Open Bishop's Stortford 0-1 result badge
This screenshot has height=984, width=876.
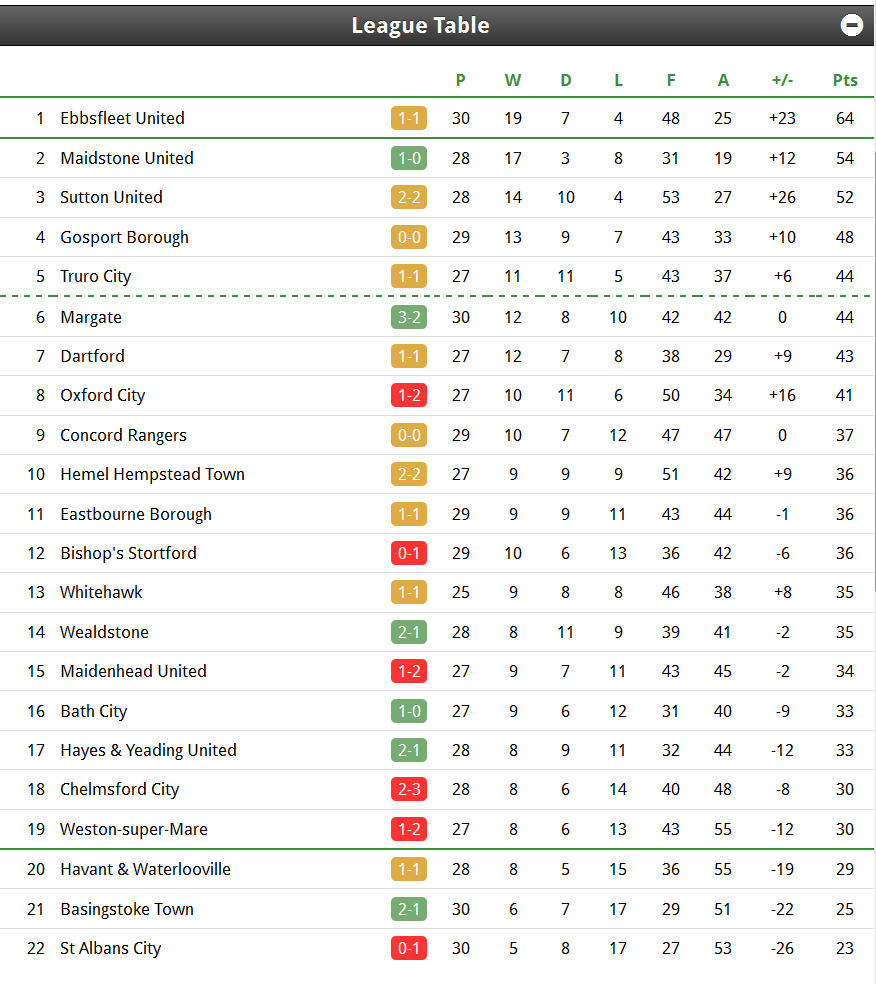409,553
